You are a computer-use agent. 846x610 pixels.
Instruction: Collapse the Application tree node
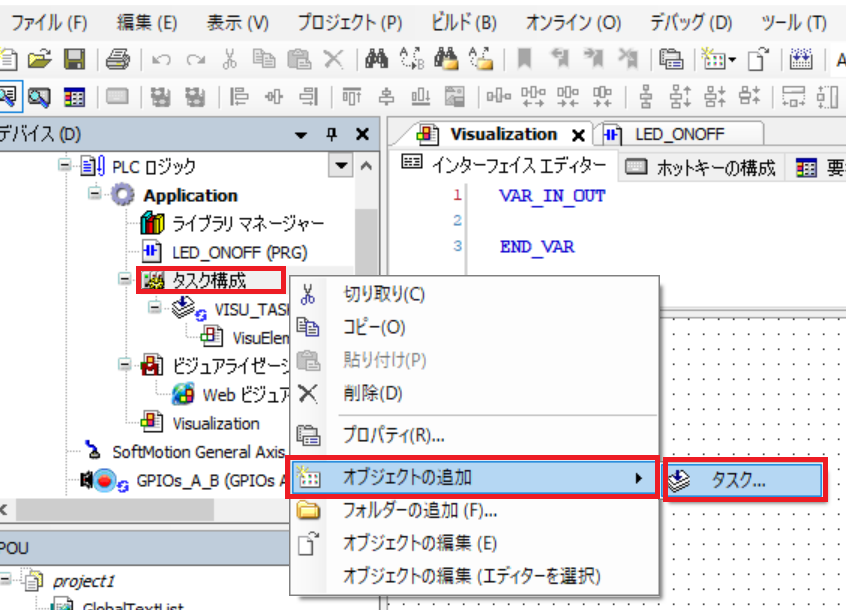[96, 195]
